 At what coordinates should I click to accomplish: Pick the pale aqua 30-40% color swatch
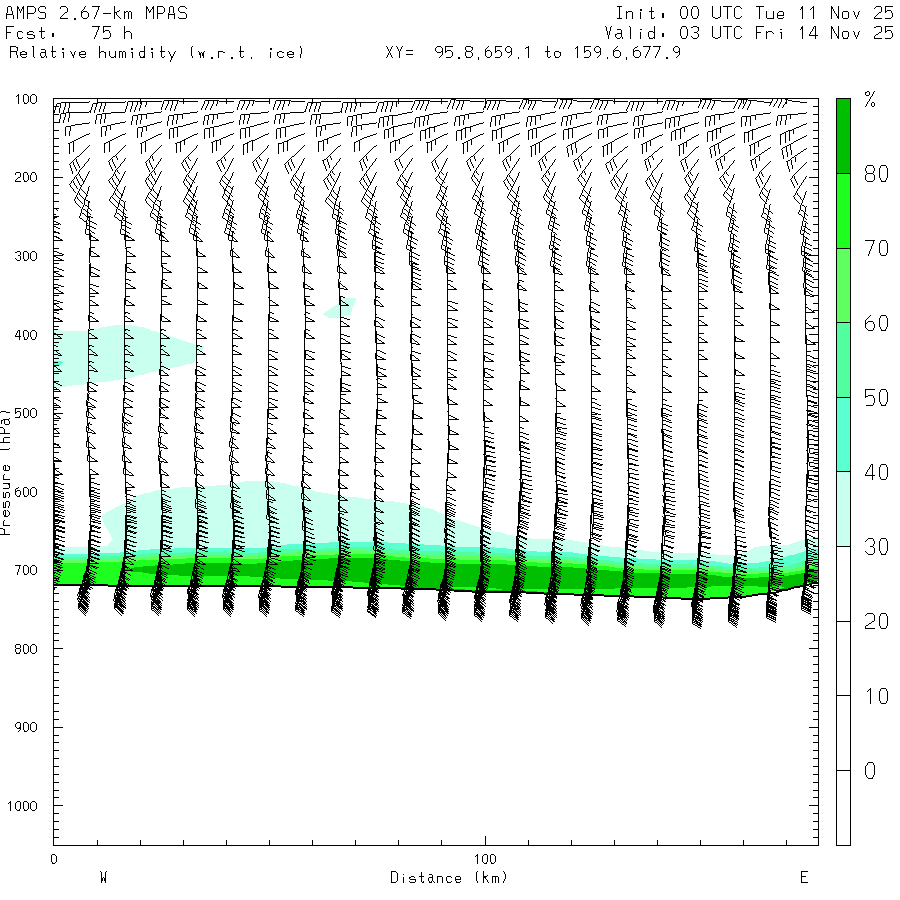click(x=843, y=509)
